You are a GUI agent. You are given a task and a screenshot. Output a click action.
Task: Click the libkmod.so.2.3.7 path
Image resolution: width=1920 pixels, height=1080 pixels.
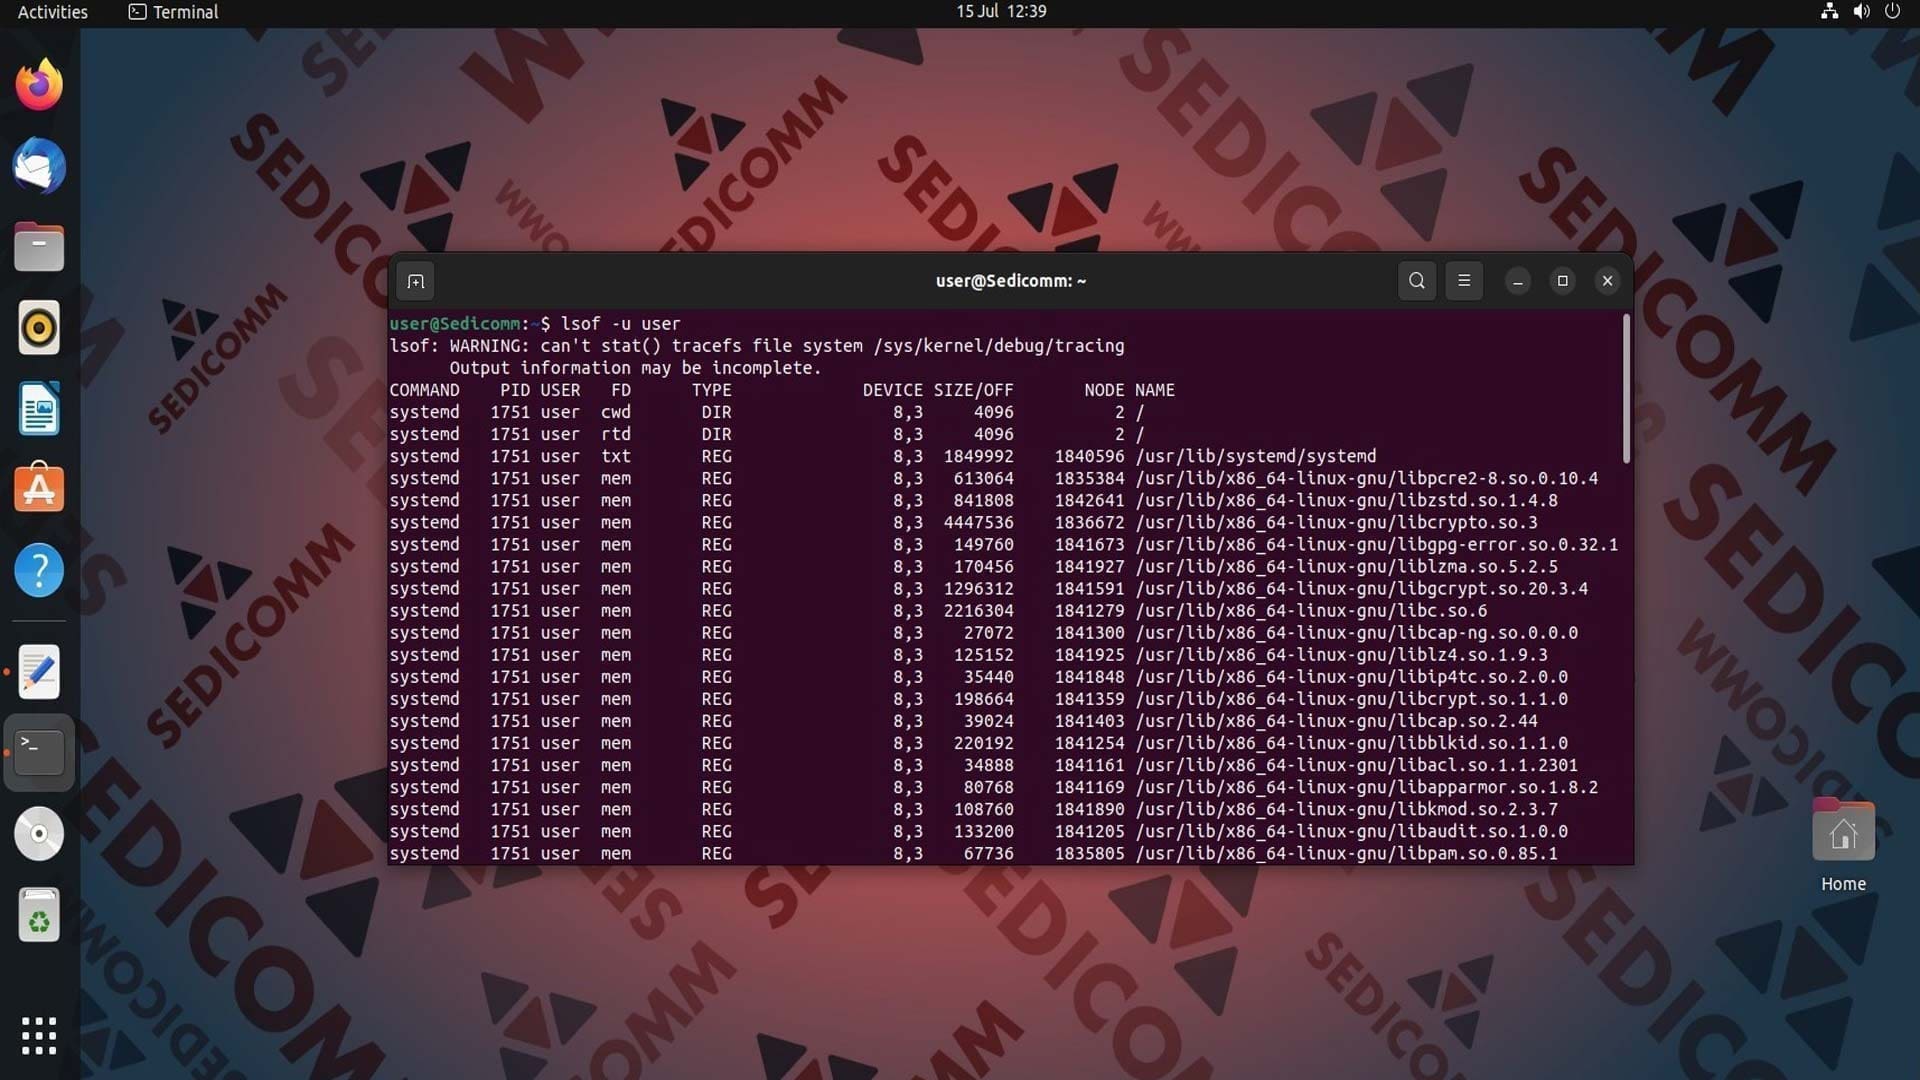click(x=1347, y=809)
